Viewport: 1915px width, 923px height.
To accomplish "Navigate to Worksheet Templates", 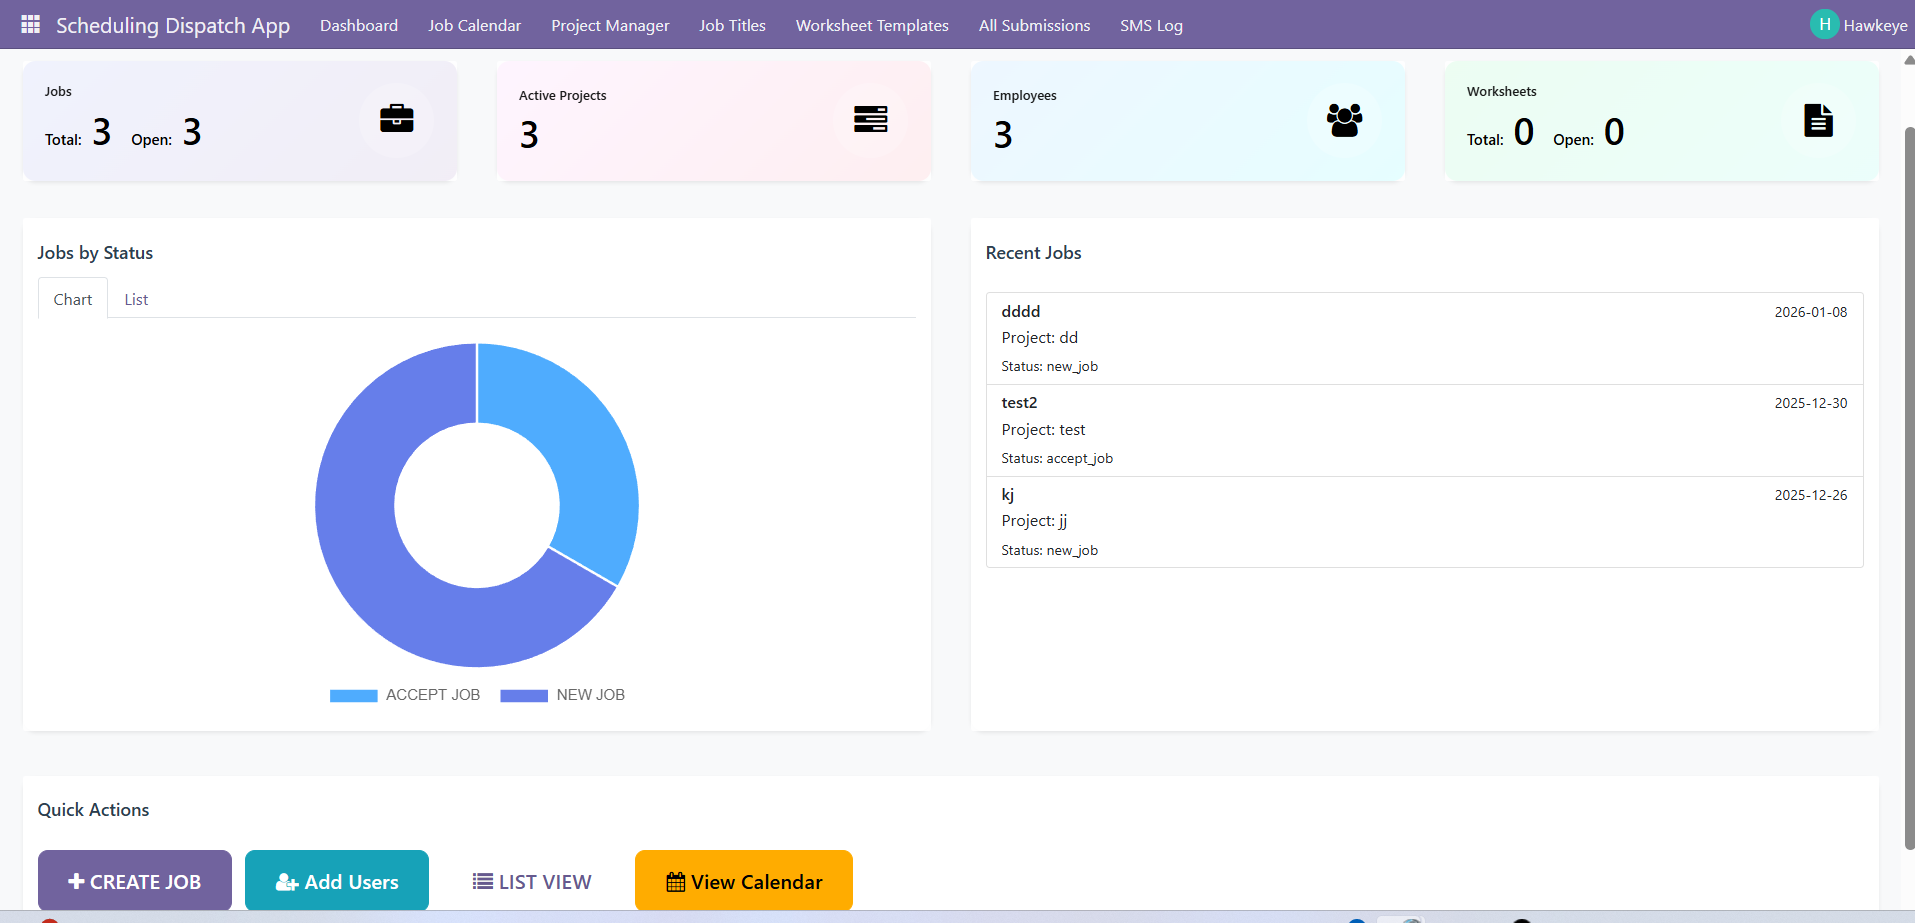I will point(871,25).
